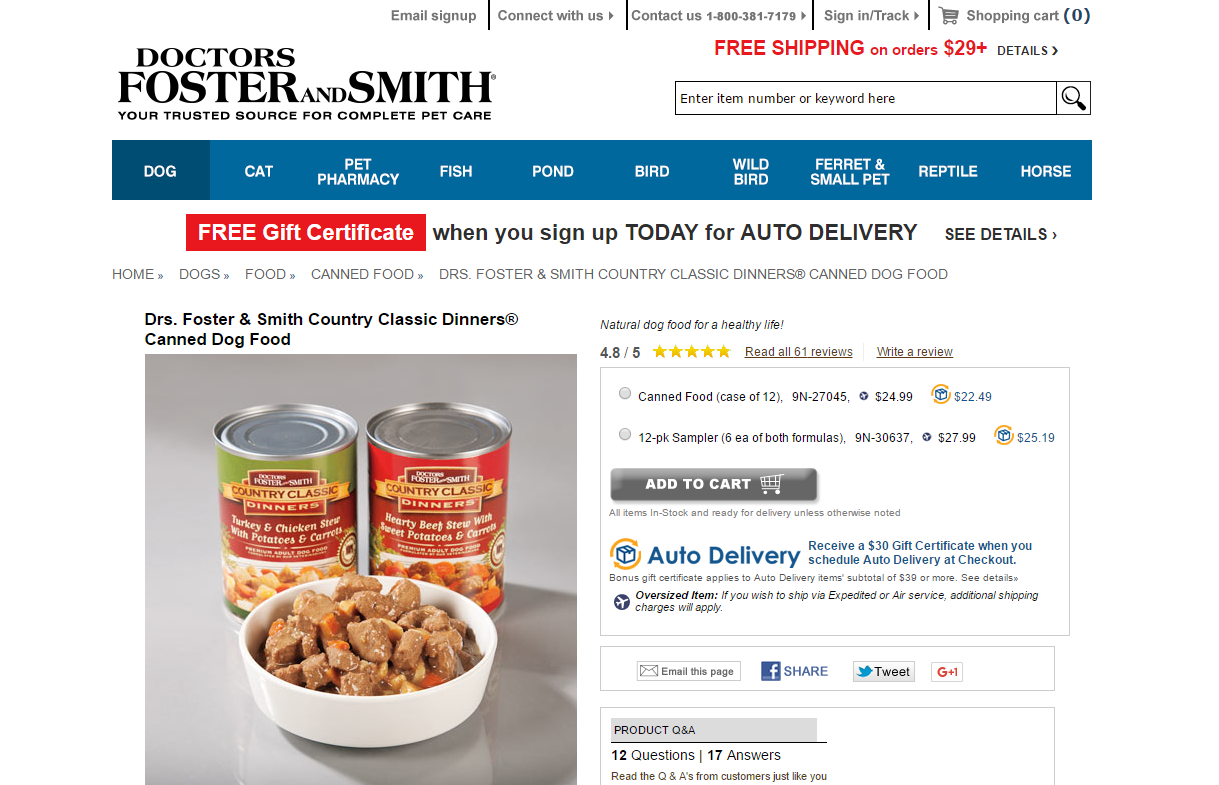
Task: Expand the Sign in/Track dropdown
Action: 872,15
